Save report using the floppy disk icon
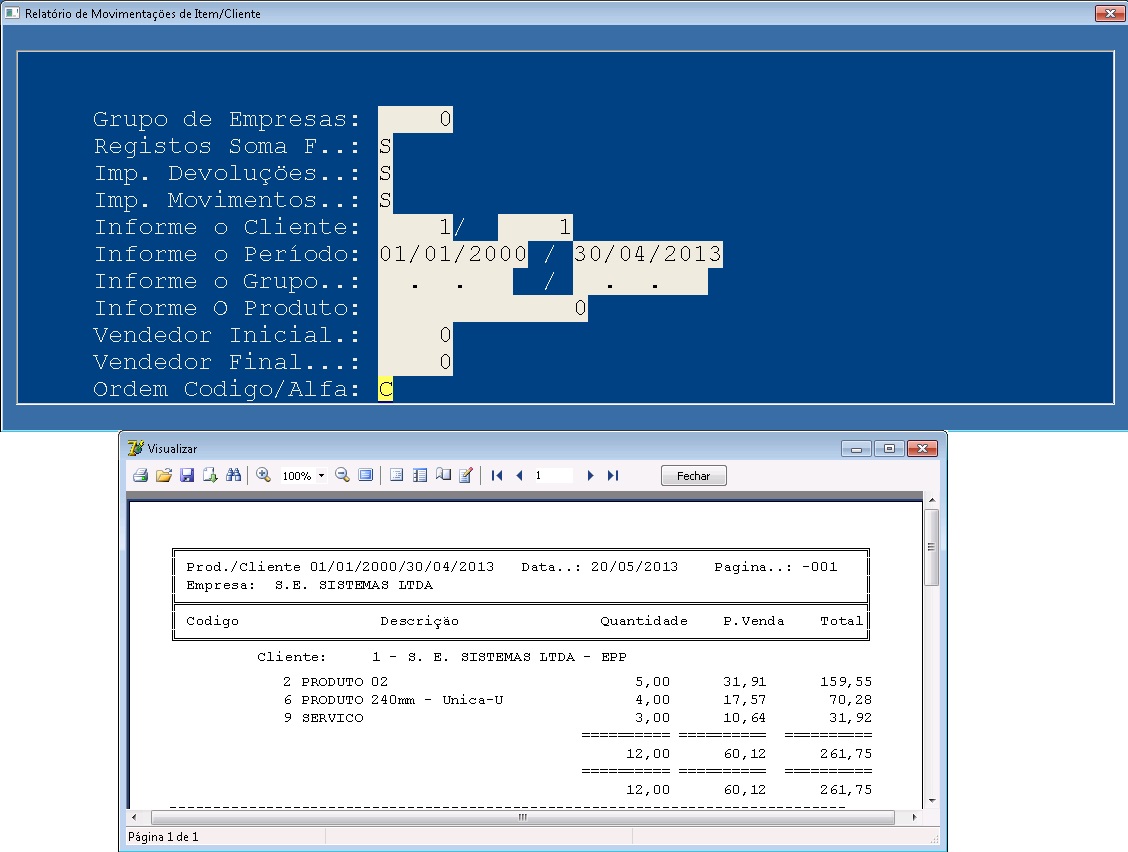This screenshot has width=1128, height=852. [187, 476]
